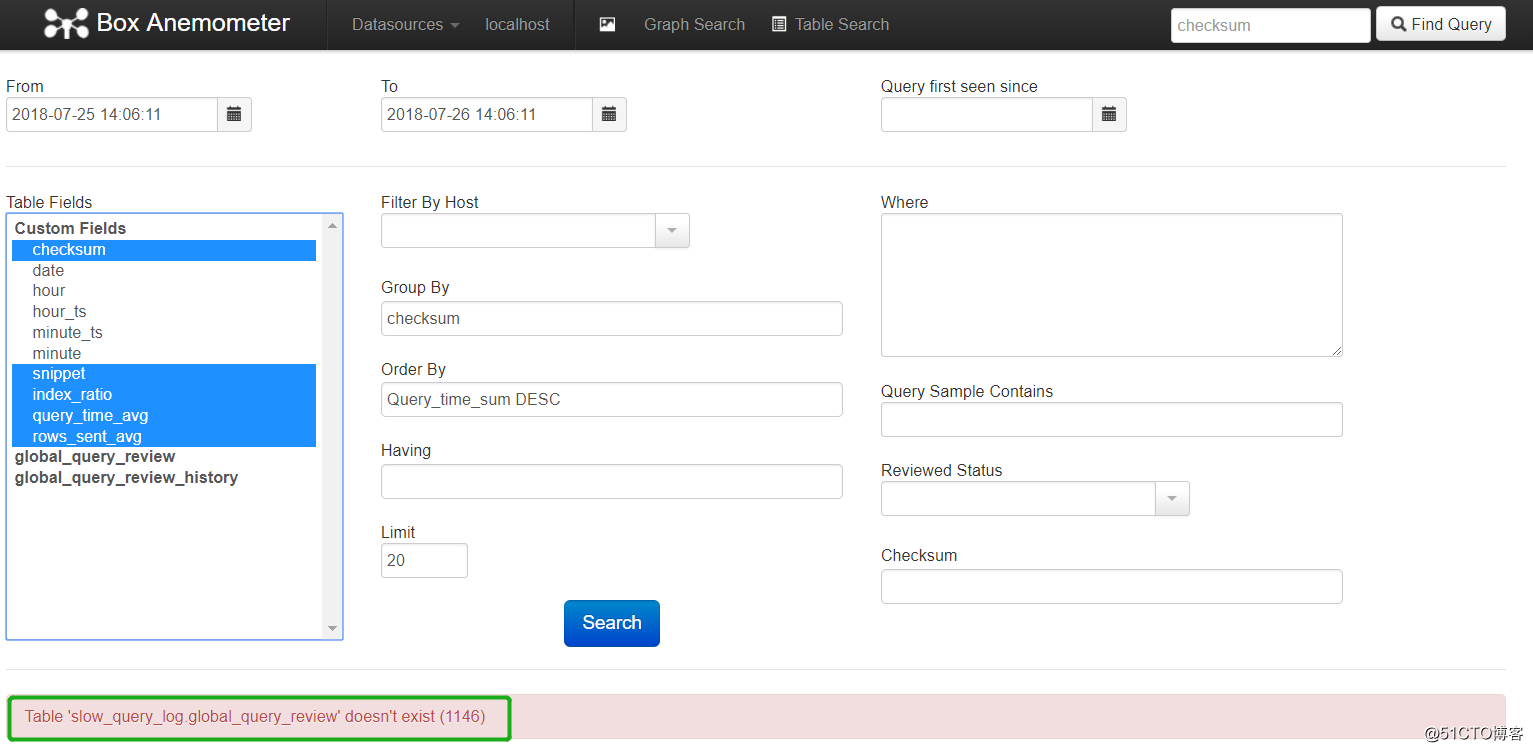Image resolution: width=1533 pixels, height=752 pixels.
Task: Open the From date calendar picker
Action: tap(234, 114)
